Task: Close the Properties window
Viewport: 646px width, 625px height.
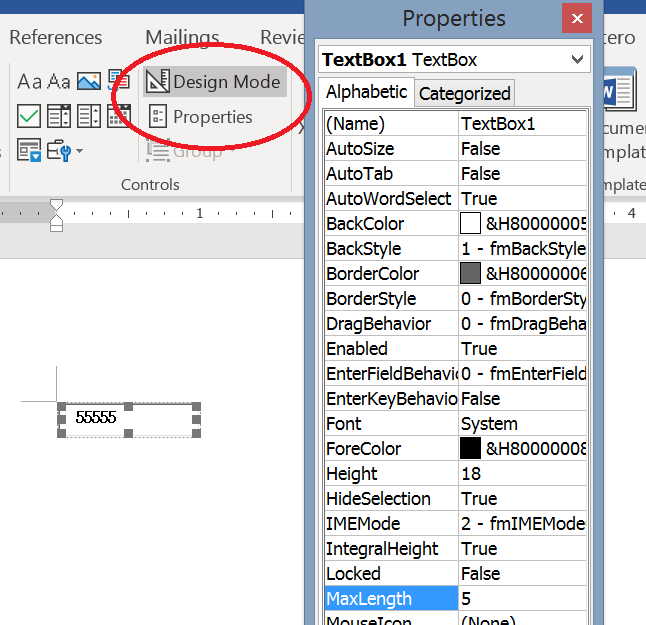Action: pos(576,18)
